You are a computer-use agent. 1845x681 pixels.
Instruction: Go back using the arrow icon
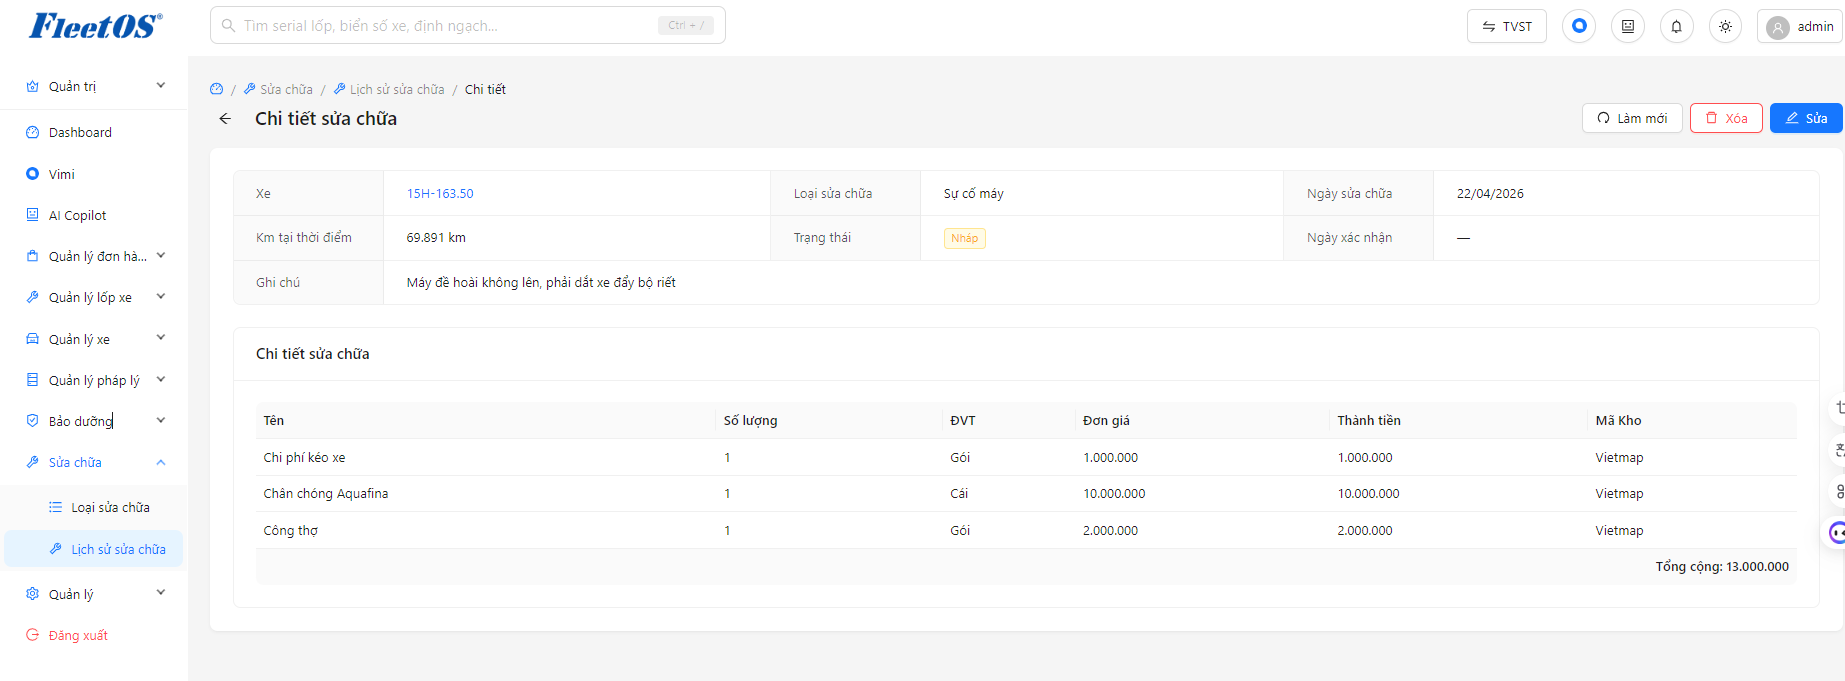pos(225,119)
